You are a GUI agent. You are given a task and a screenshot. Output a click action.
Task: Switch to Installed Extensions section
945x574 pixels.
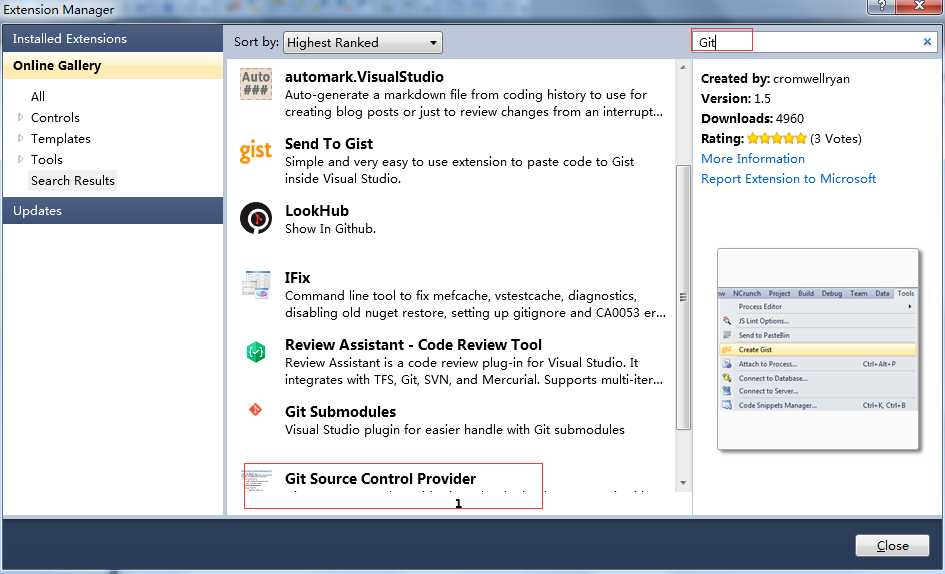[113, 39]
